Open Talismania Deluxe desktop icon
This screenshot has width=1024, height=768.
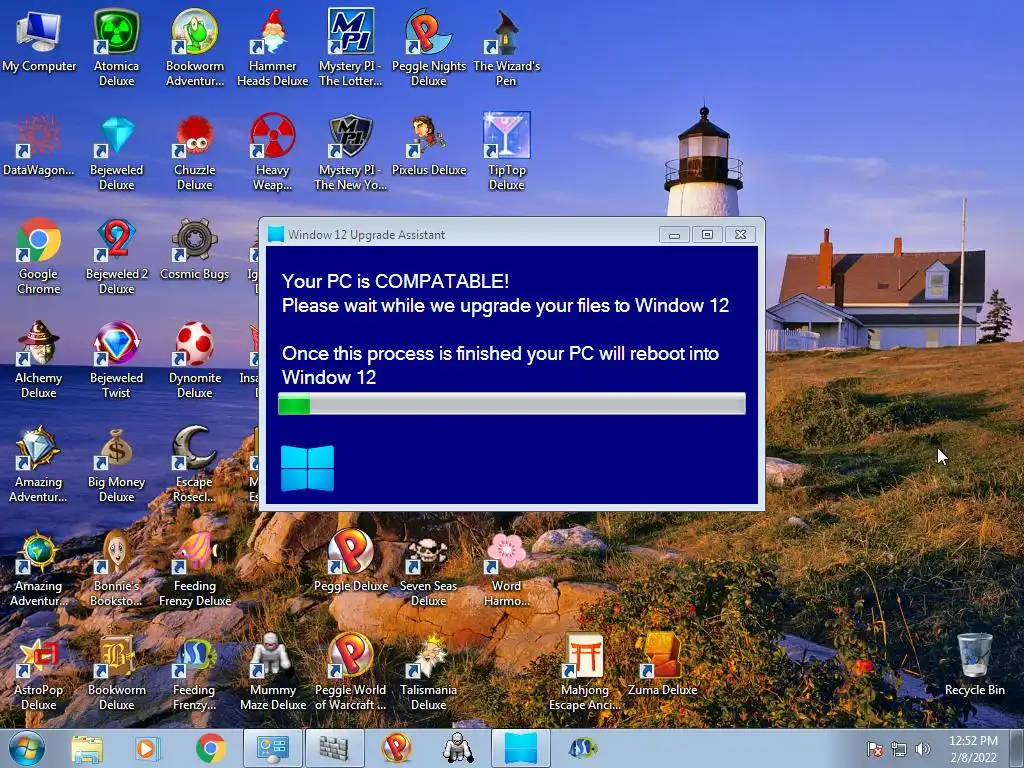pos(428,671)
